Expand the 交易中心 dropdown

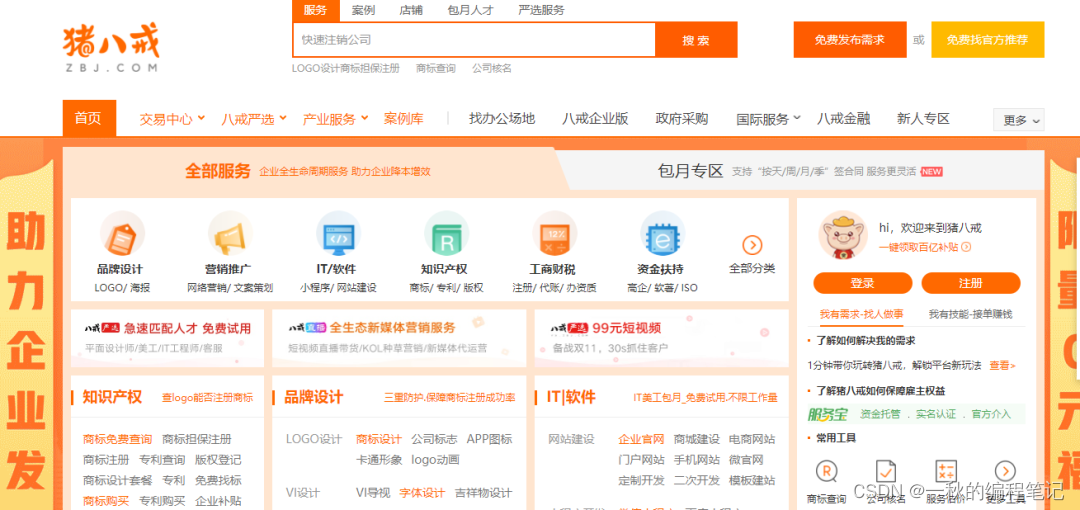(x=172, y=119)
